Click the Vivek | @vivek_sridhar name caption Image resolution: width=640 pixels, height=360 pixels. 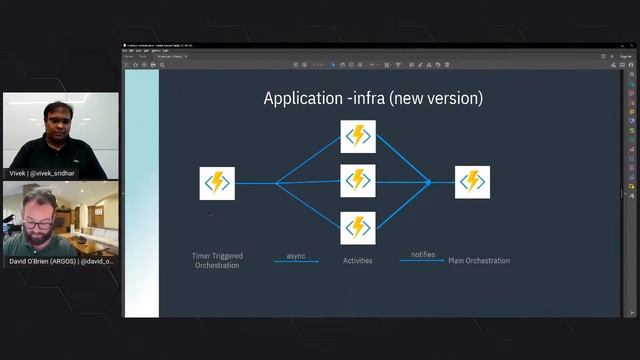click(x=42, y=173)
